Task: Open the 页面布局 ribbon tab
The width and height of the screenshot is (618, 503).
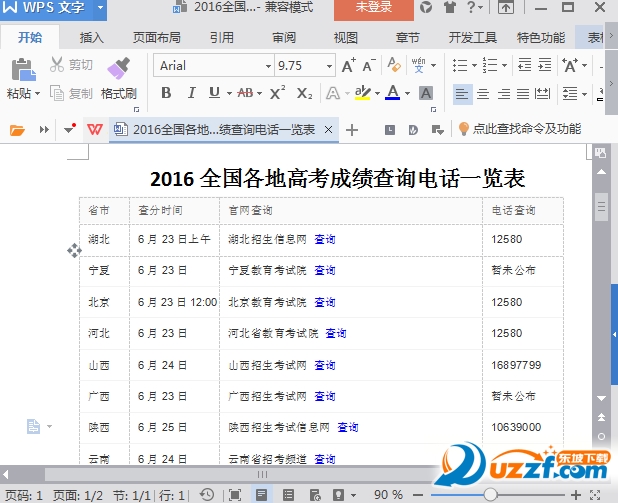Action: pos(157,38)
